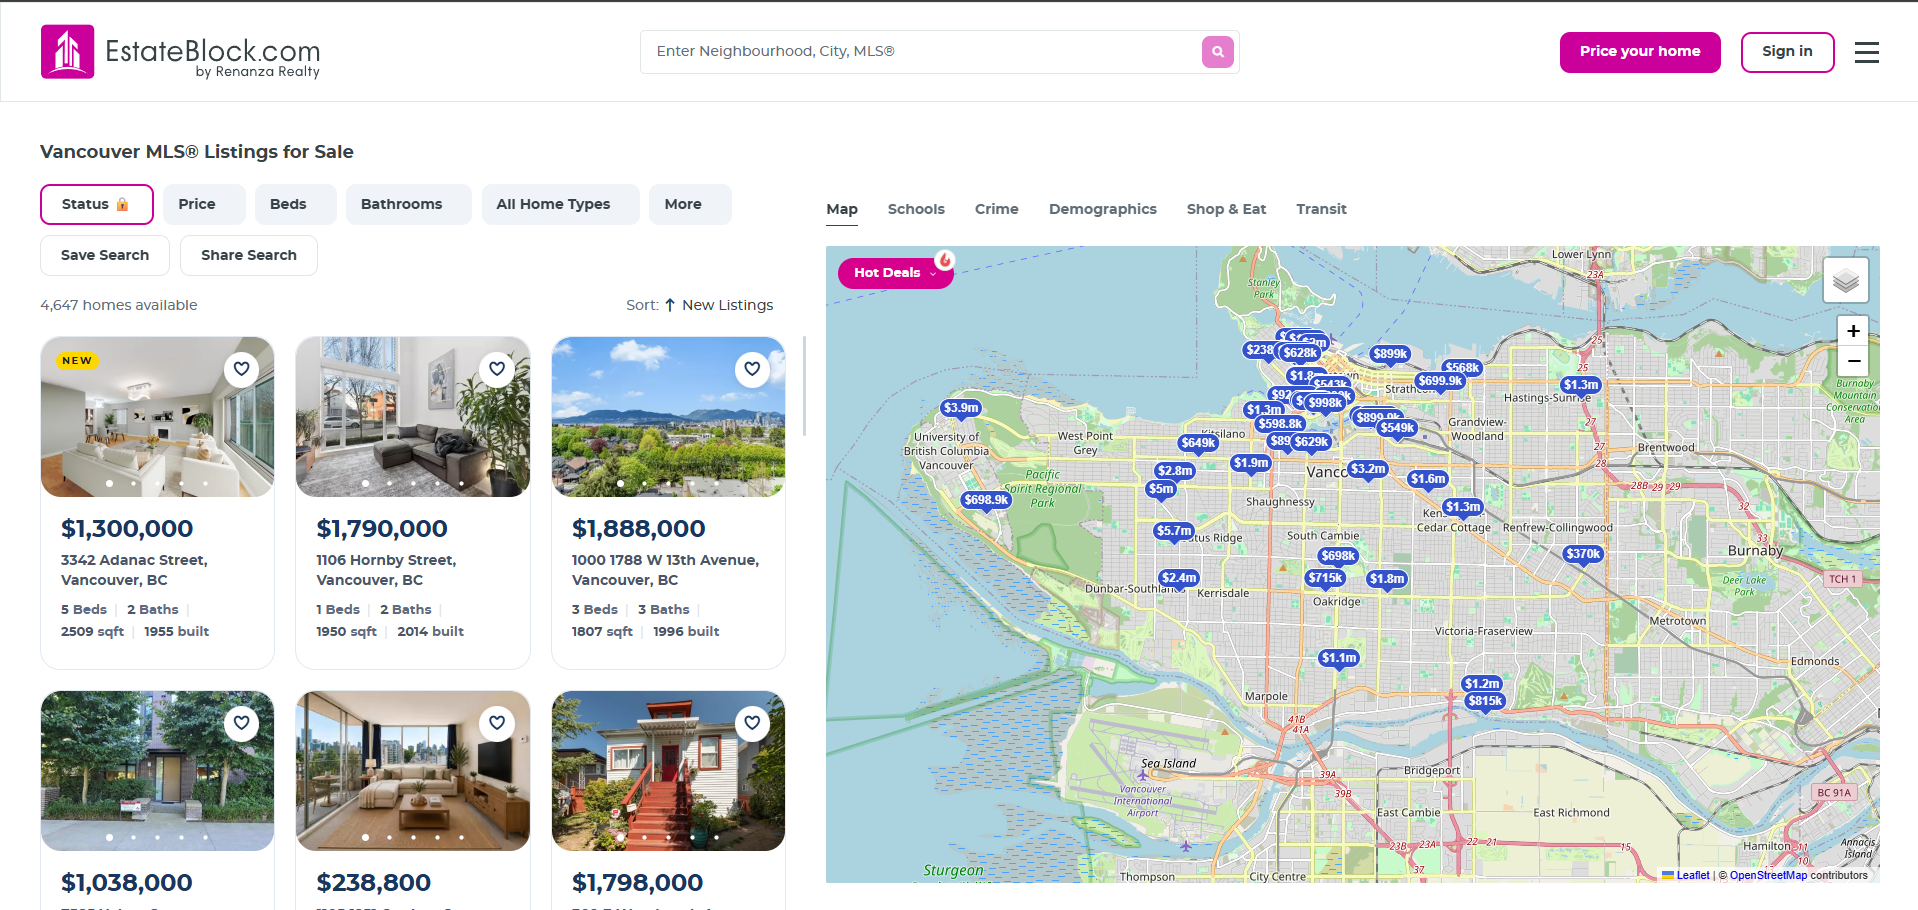Viewport: 1918px width, 910px height.
Task: Click the $698k map price marker
Action: (1338, 556)
